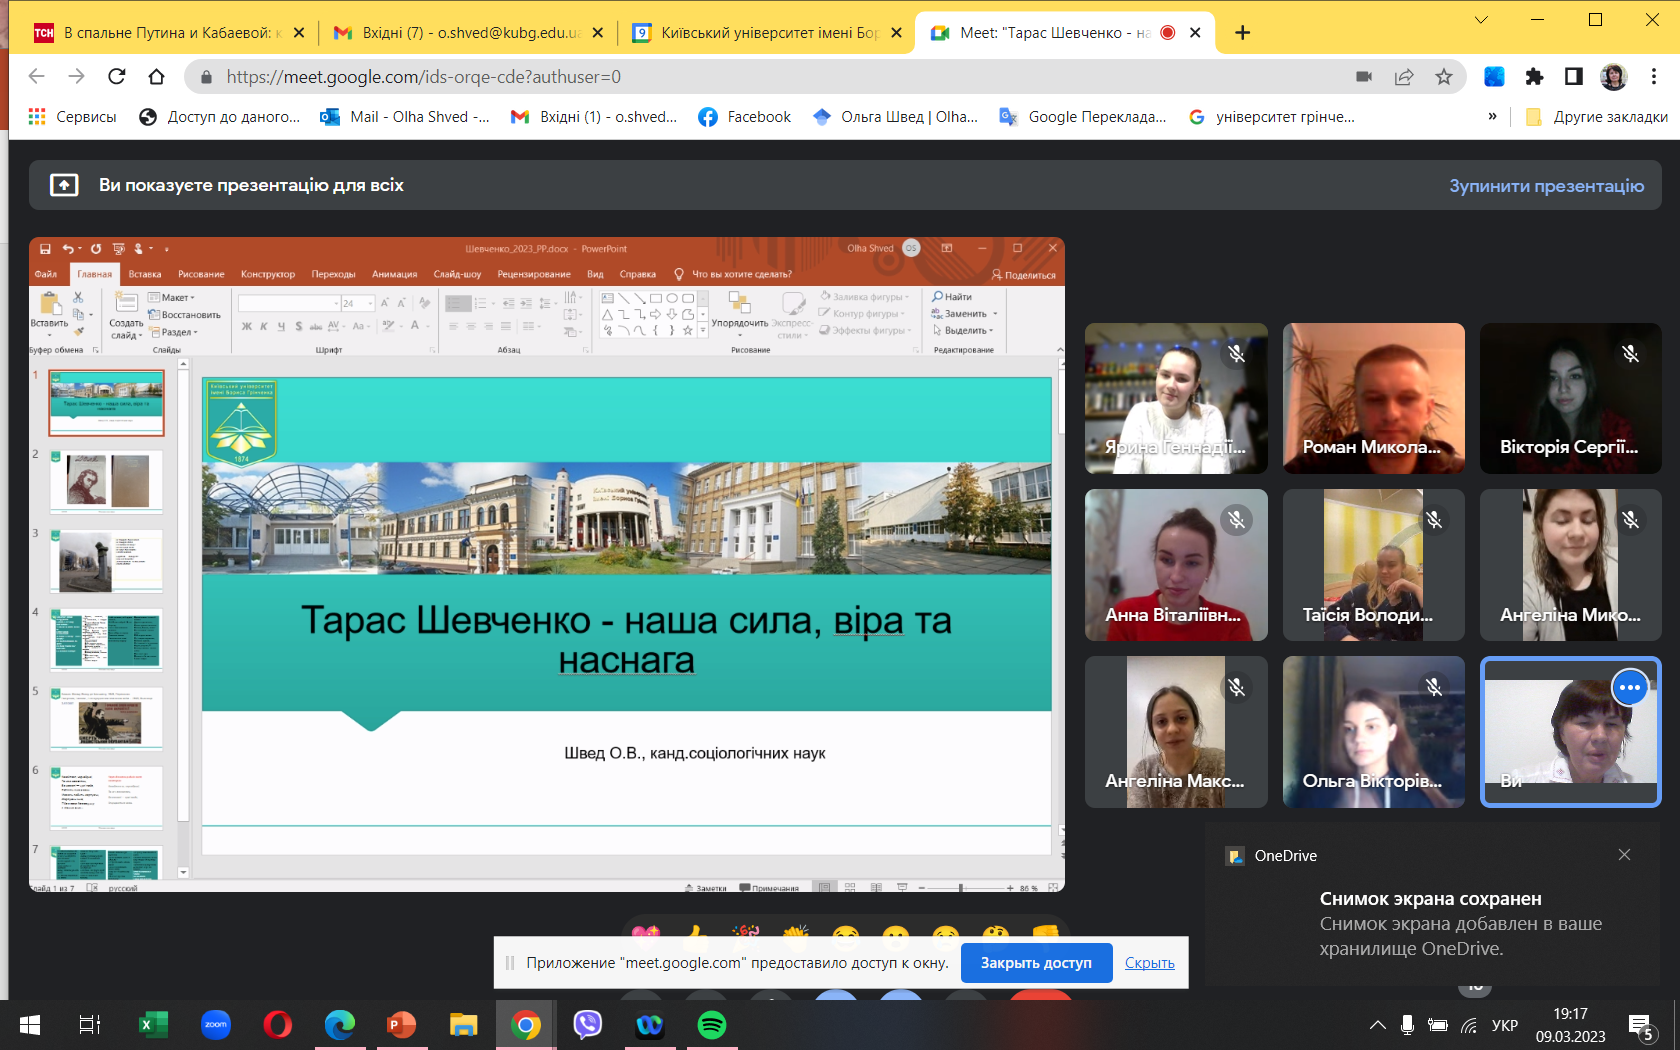Click Зупинити презентацію to stop presenting
The image size is (1680, 1050).
(x=1546, y=186)
